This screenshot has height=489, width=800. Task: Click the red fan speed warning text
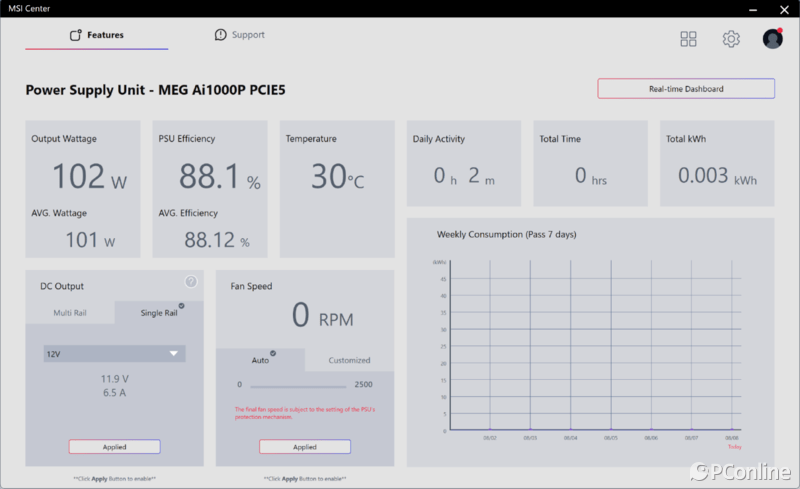tap(305, 413)
